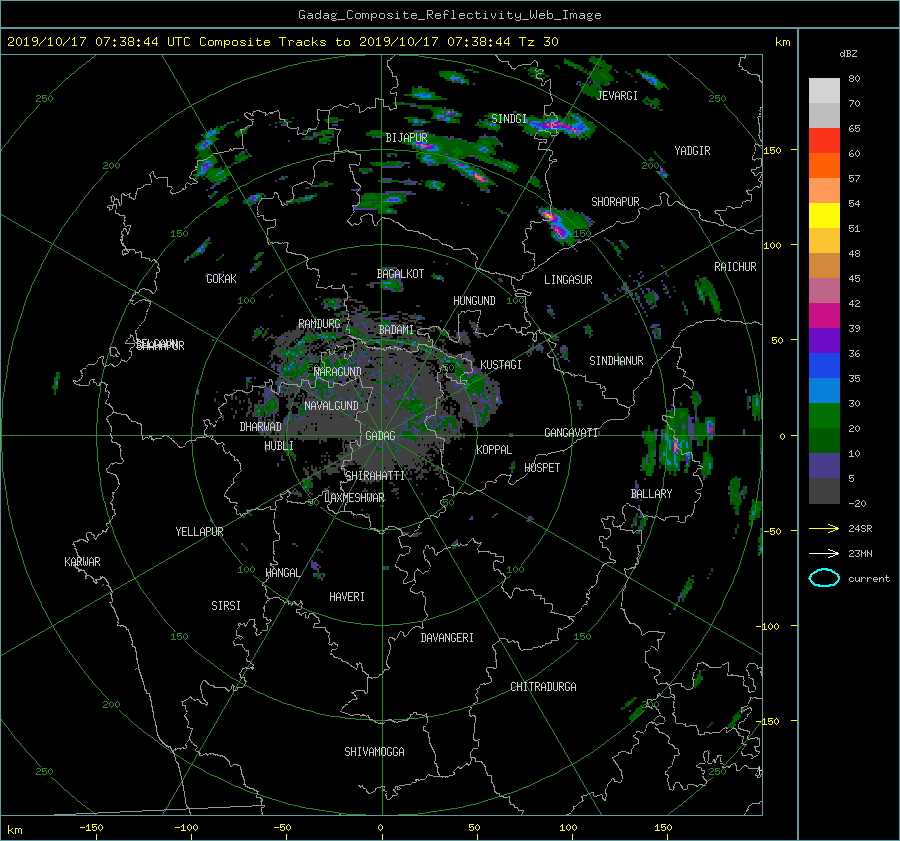Click the BADAMI city label
Screen dimensions: 900x841
tap(396, 330)
